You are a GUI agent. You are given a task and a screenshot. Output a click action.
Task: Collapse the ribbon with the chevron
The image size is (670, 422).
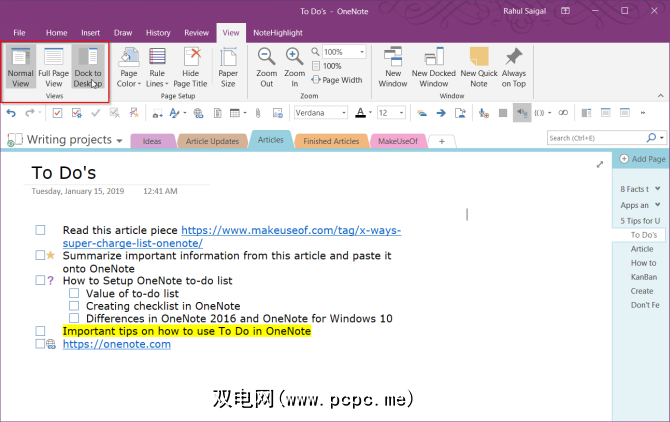tap(661, 96)
